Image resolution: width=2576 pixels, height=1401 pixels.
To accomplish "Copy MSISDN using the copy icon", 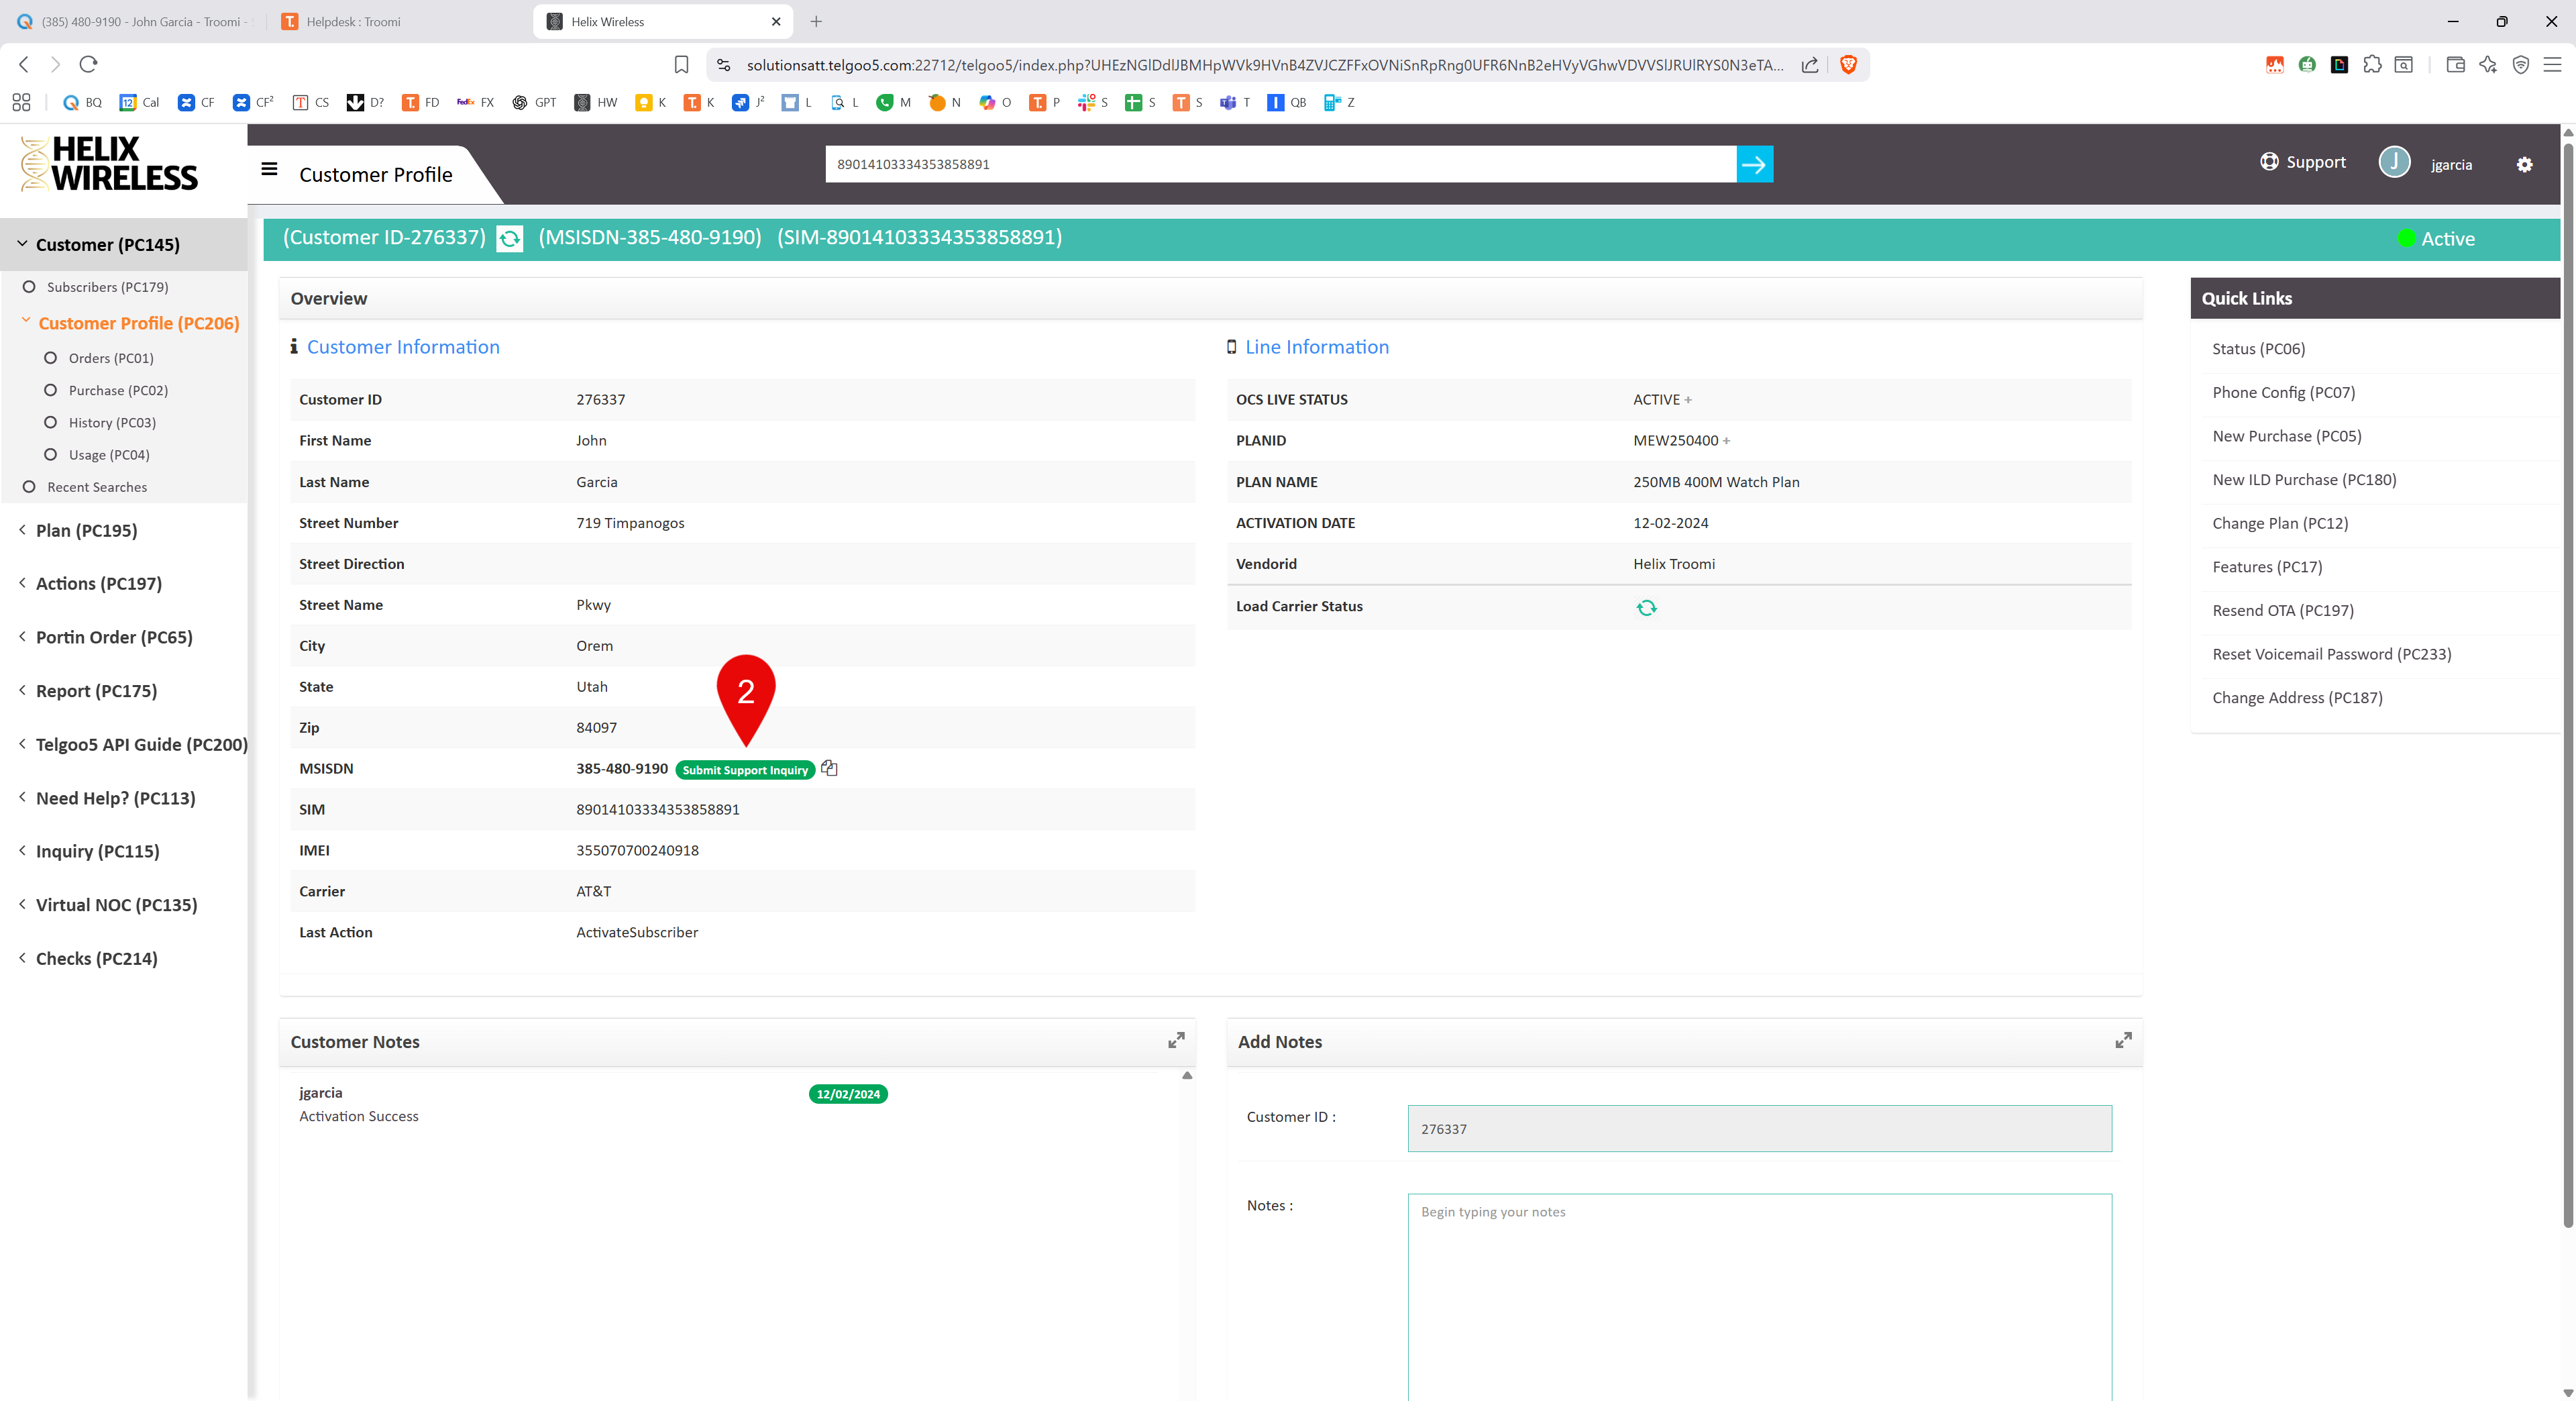I will pos(829,768).
